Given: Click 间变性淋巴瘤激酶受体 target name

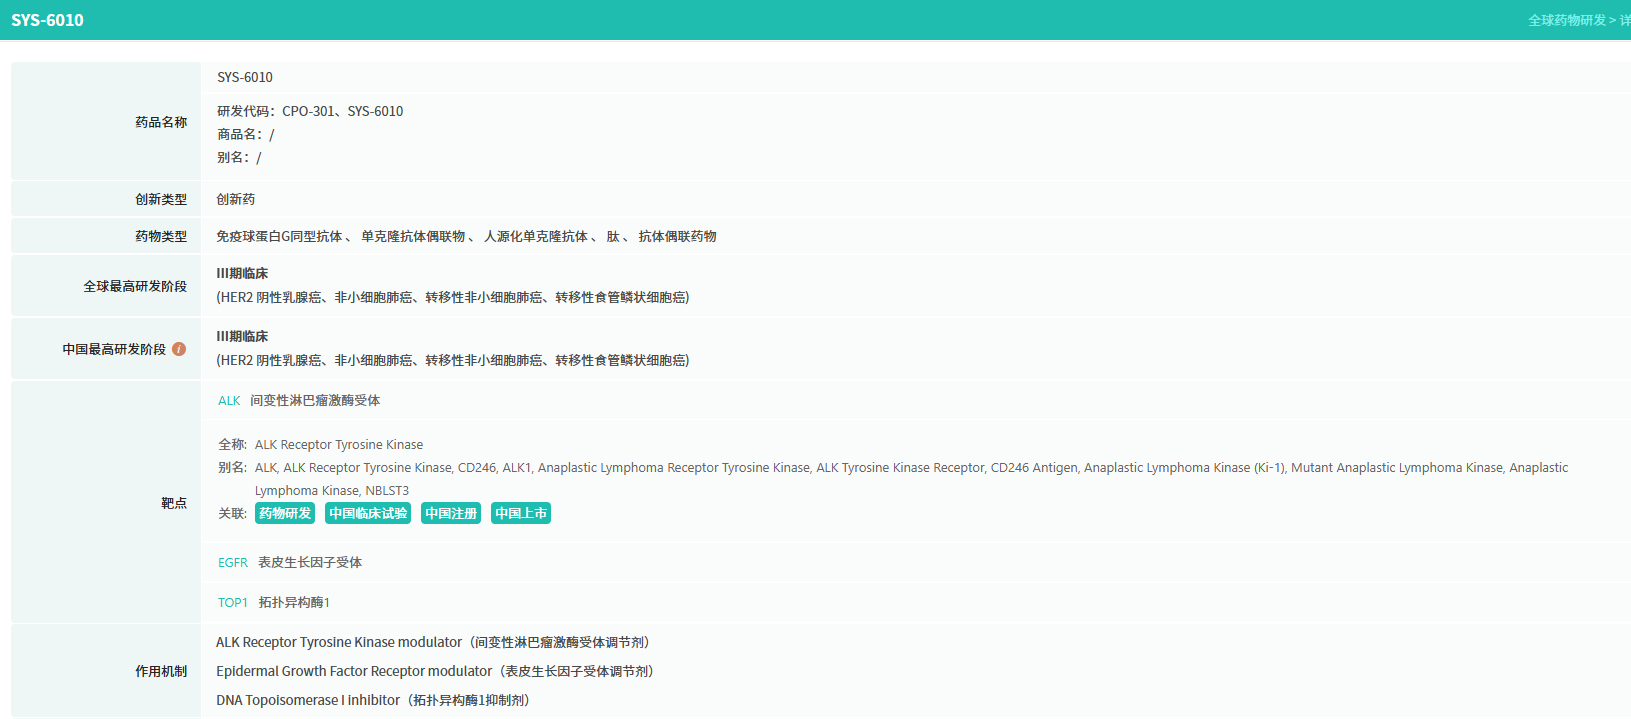Looking at the screenshot, I should (x=315, y=400).
